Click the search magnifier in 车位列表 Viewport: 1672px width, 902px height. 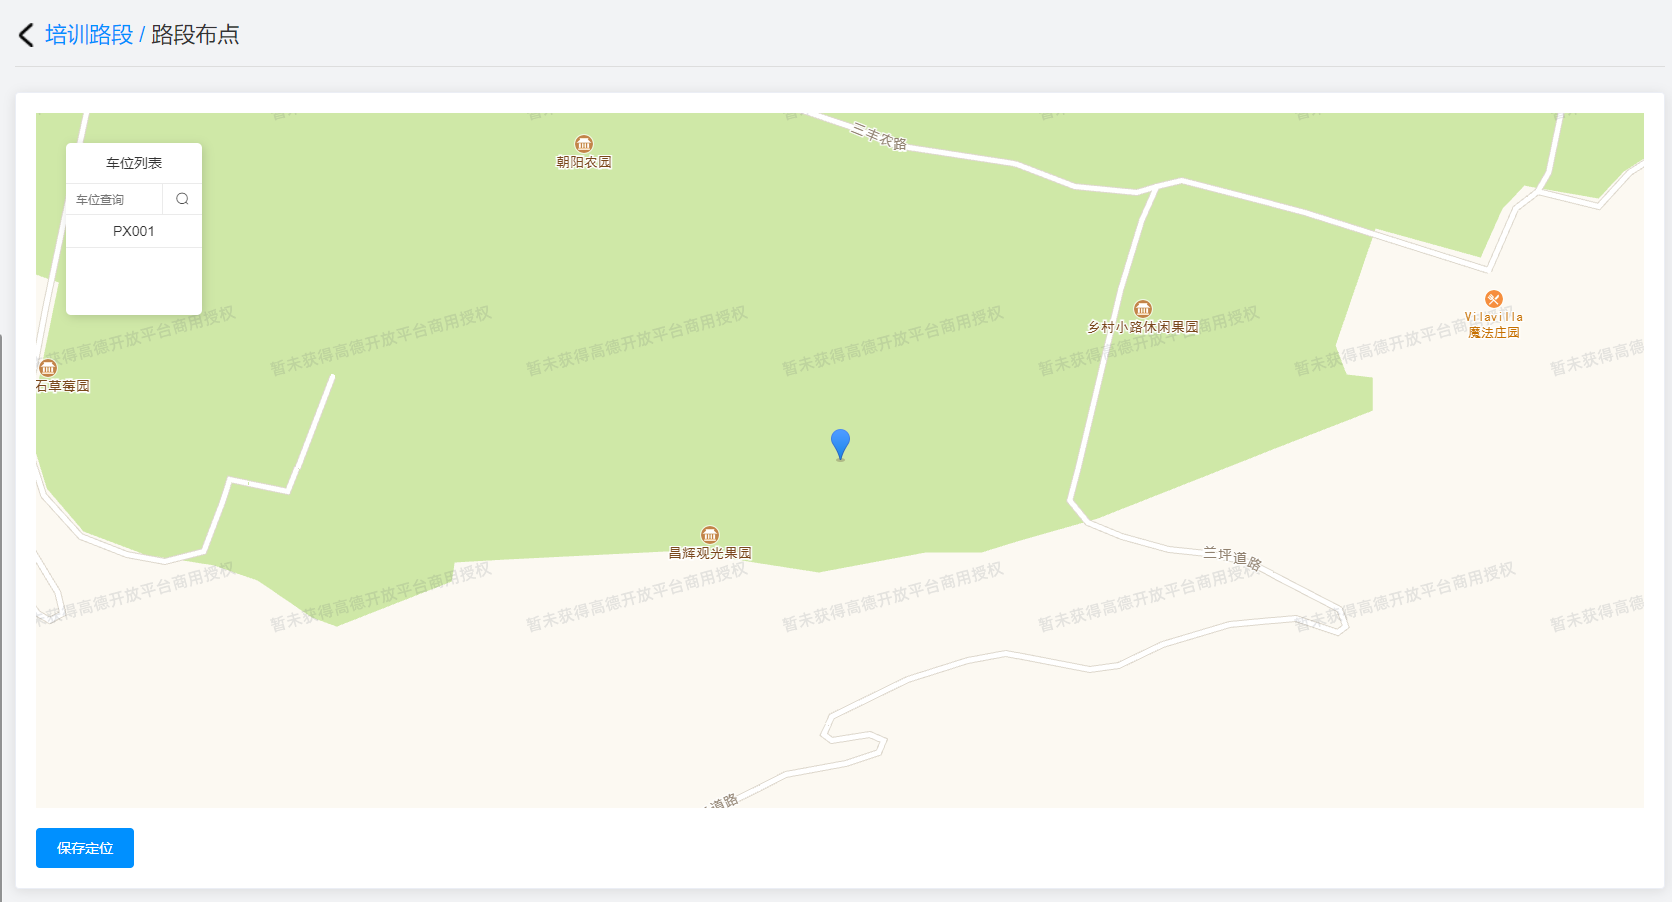click(182, 199)
